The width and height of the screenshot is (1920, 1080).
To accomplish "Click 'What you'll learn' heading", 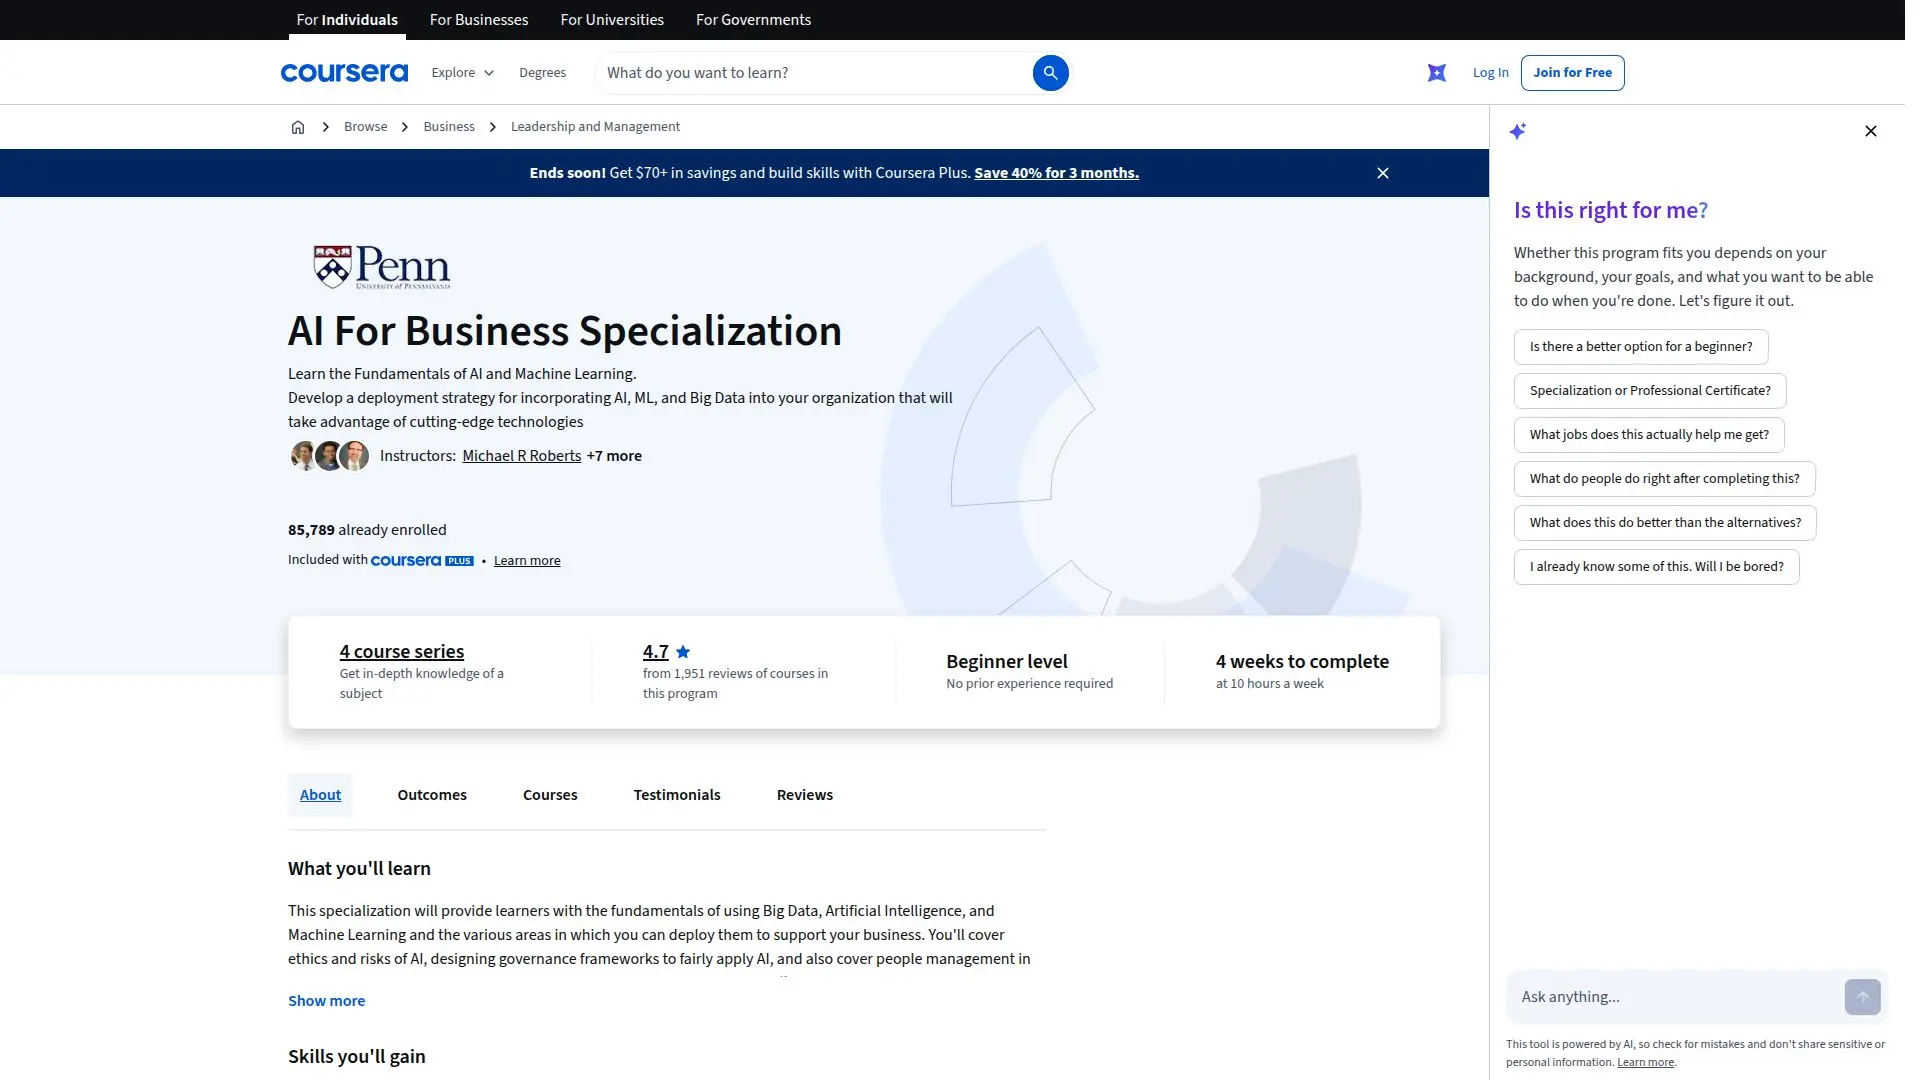I will click(x=359, y=869).
